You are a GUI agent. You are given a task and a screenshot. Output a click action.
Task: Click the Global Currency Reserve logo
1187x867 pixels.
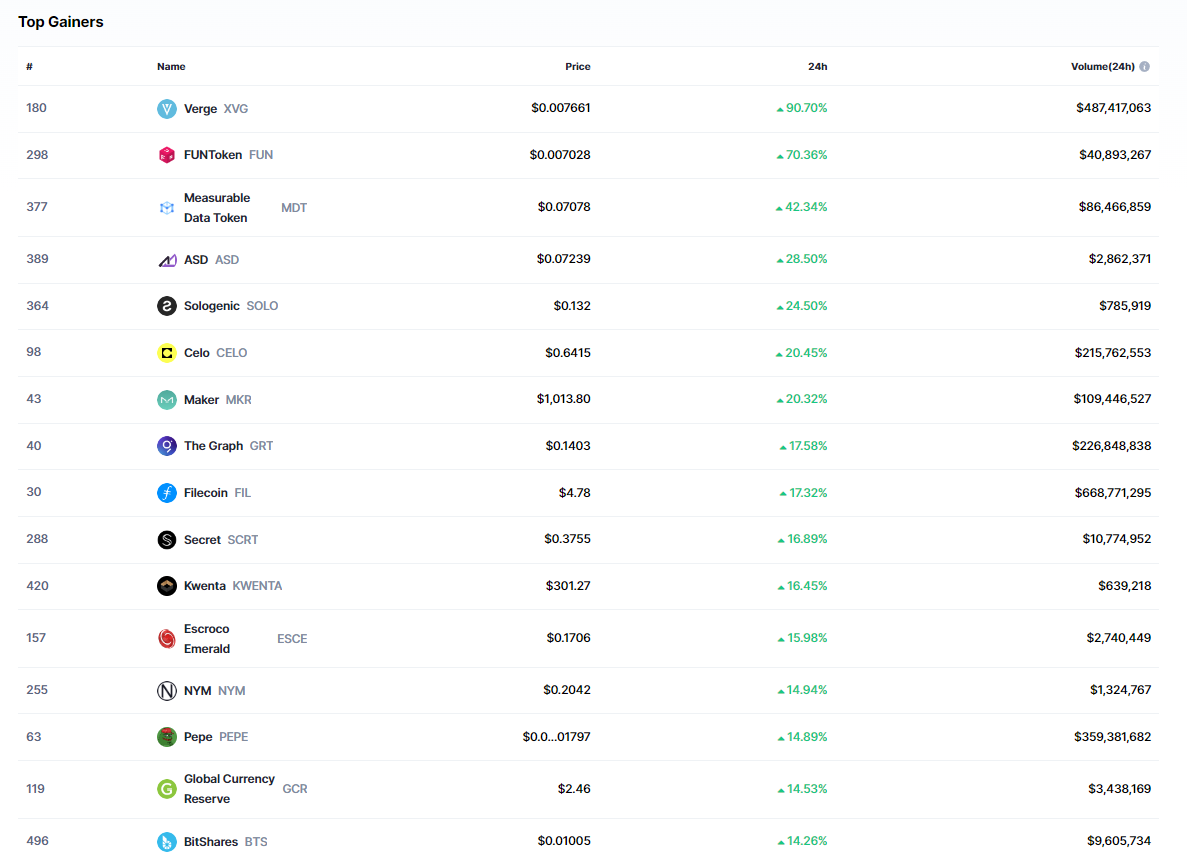[x=167, y=789]
